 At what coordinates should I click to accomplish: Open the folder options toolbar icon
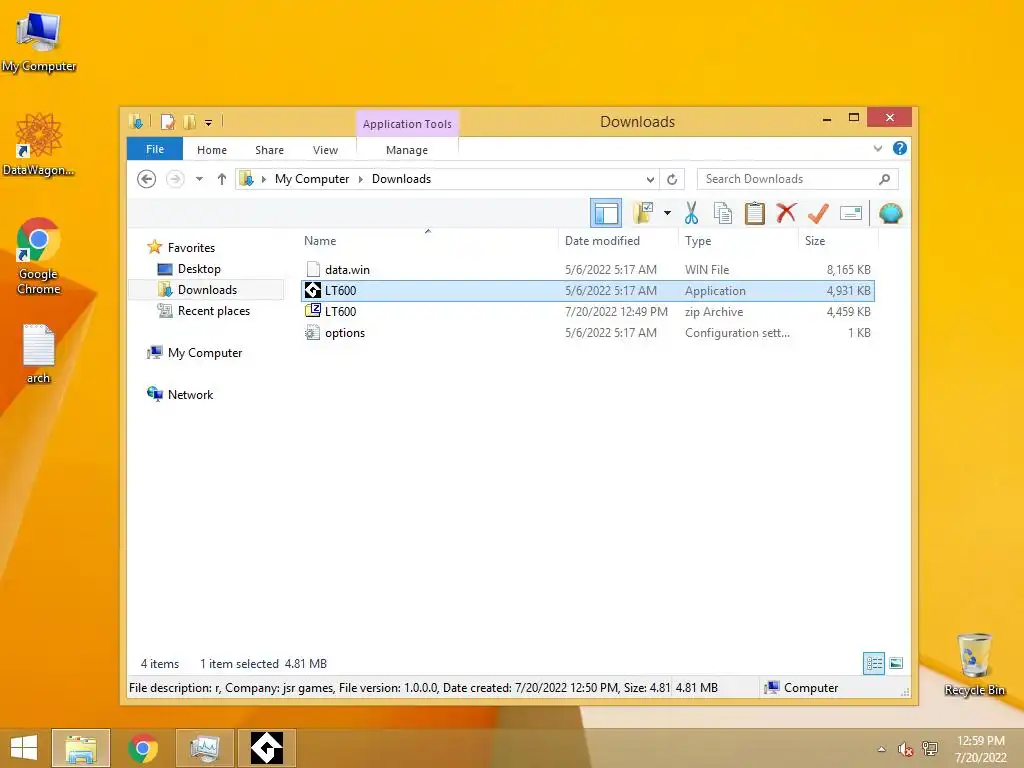(643, 213)
